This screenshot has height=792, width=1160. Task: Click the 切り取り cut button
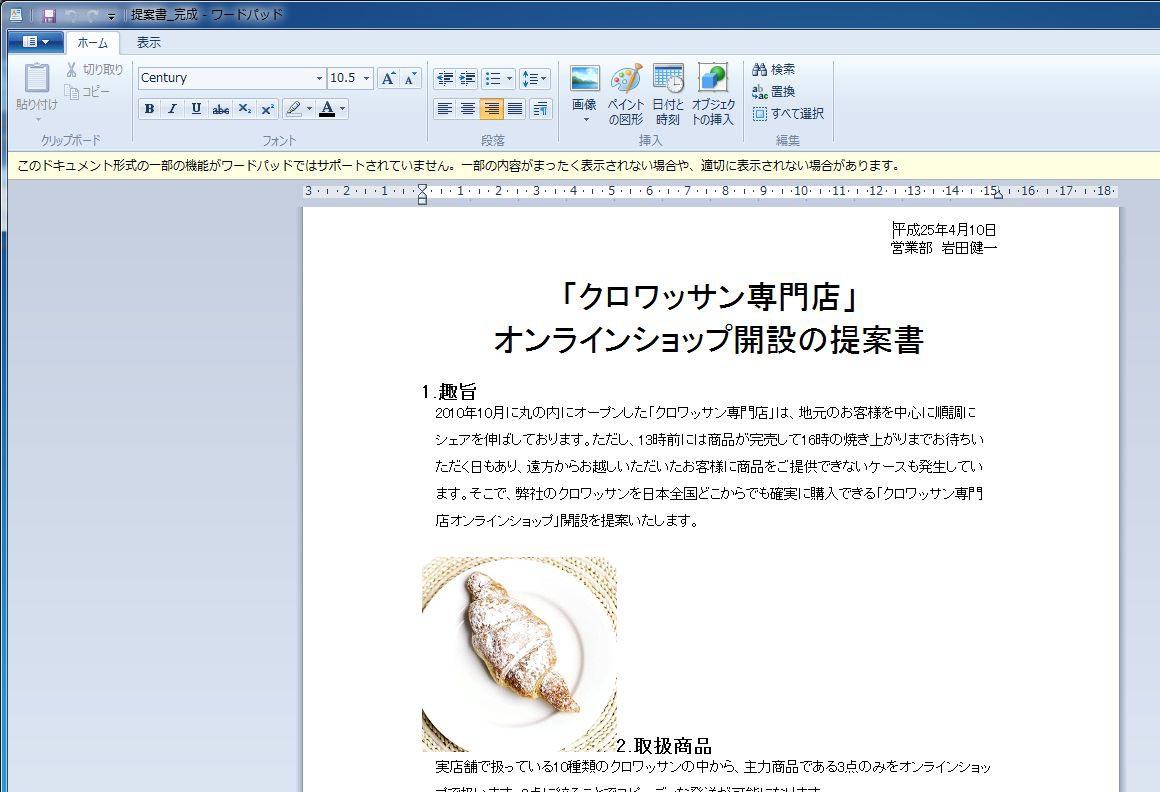[94, 70]
